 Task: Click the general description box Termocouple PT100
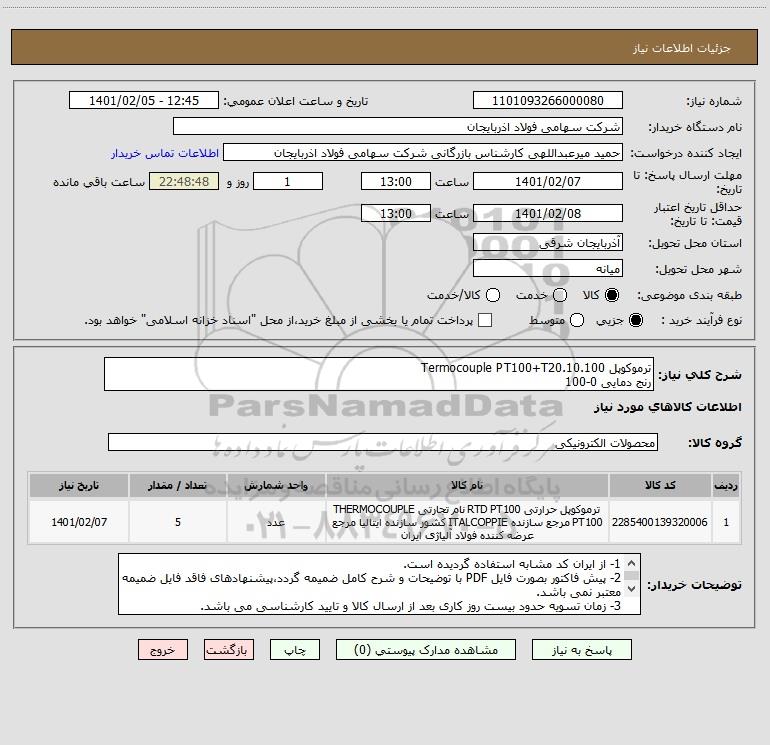click(379, 374)
